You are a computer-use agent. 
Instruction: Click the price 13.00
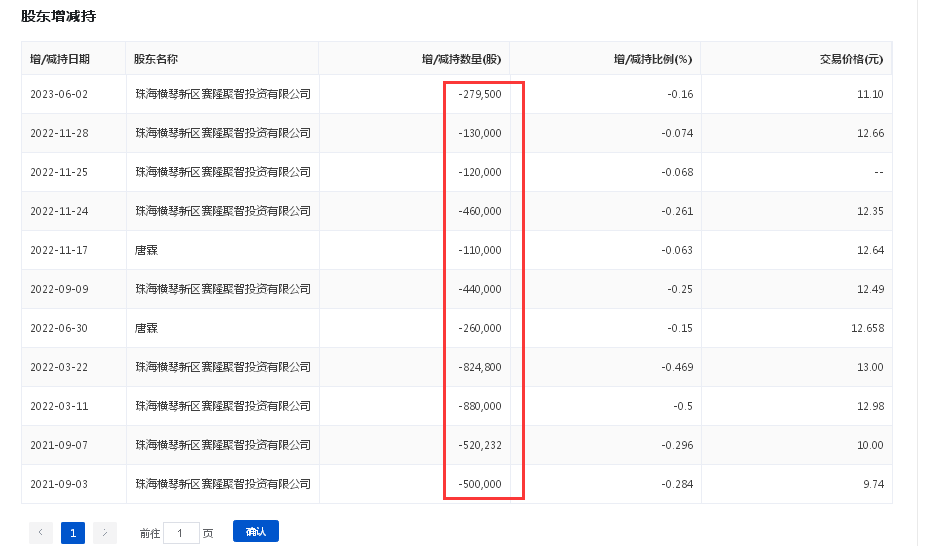pos(870,368)
